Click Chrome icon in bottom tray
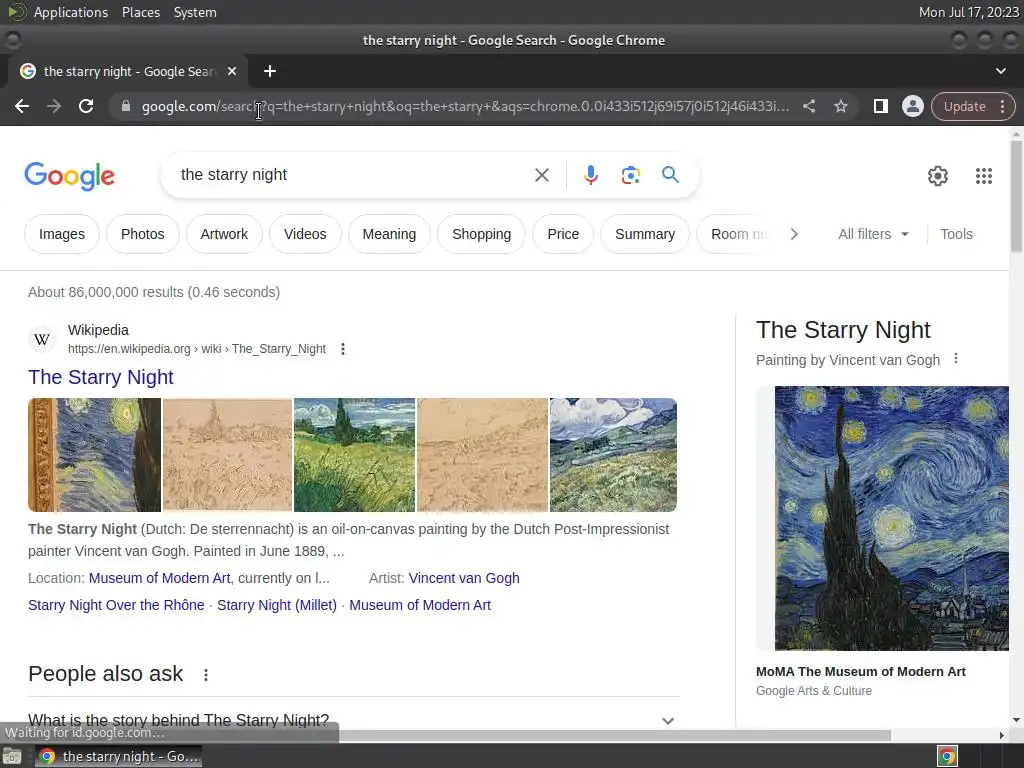The width and height of the screenshot is (1024, 768). tap(947, 757)
